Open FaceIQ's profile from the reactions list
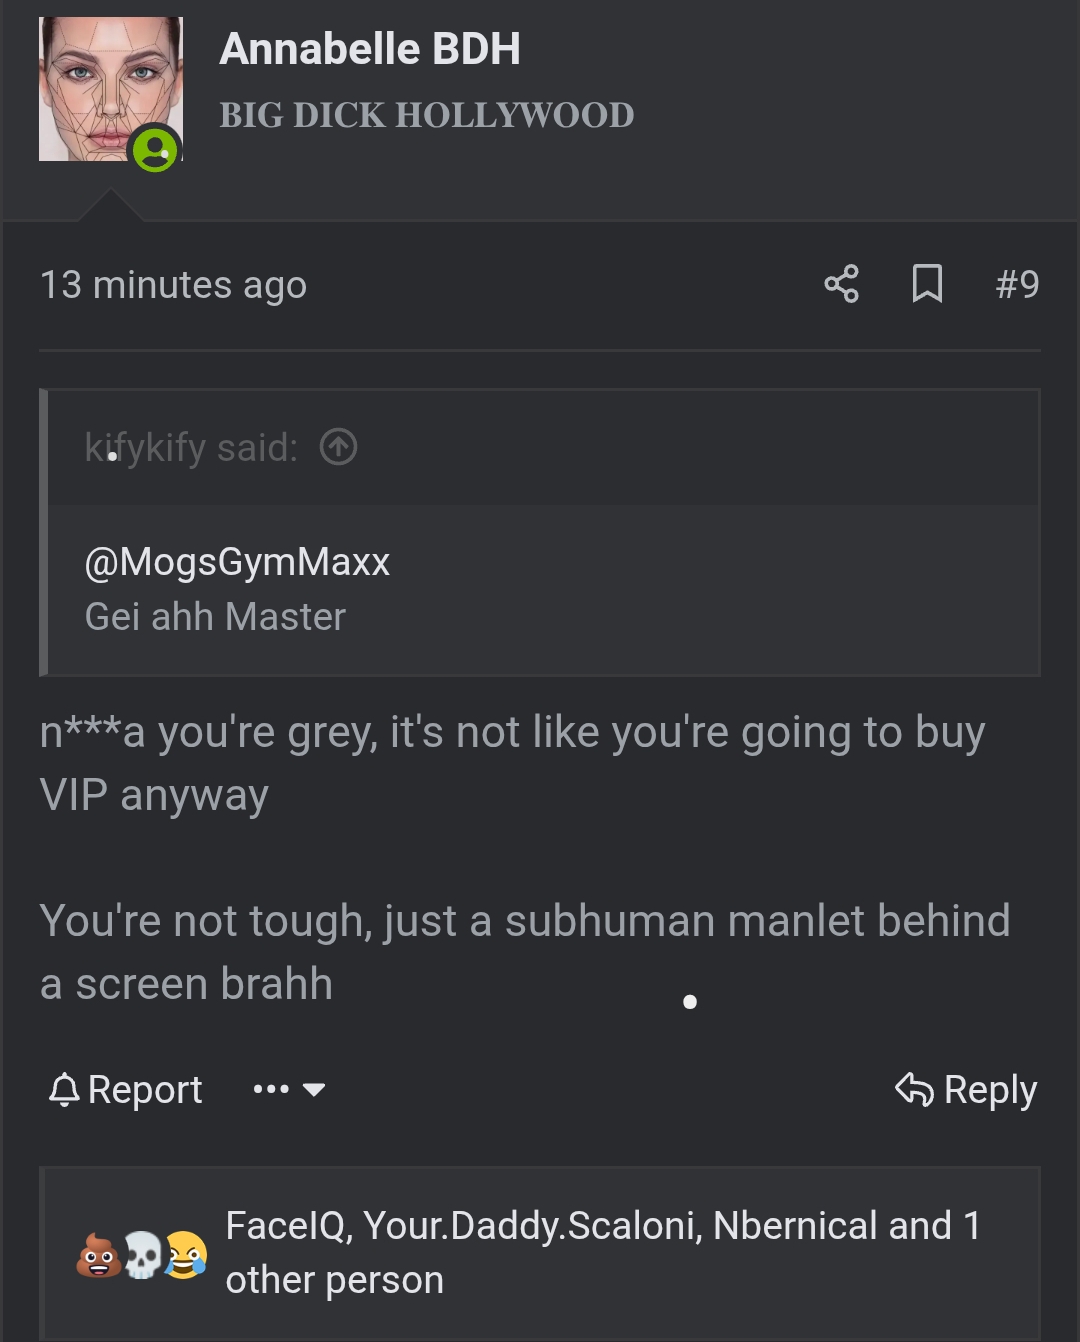Viewport: 1080px width, 1342px height. pyautogui.click(x=286, y=1226)
